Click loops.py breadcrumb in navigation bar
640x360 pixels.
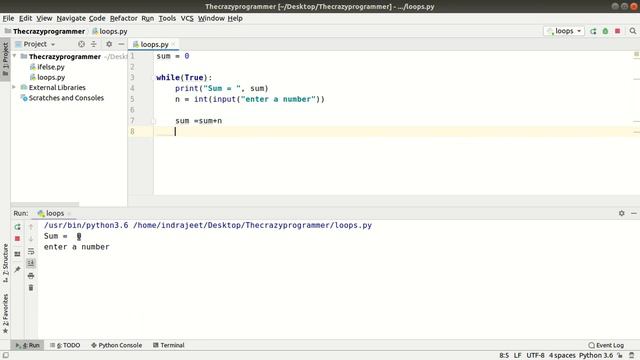[109, 31]
